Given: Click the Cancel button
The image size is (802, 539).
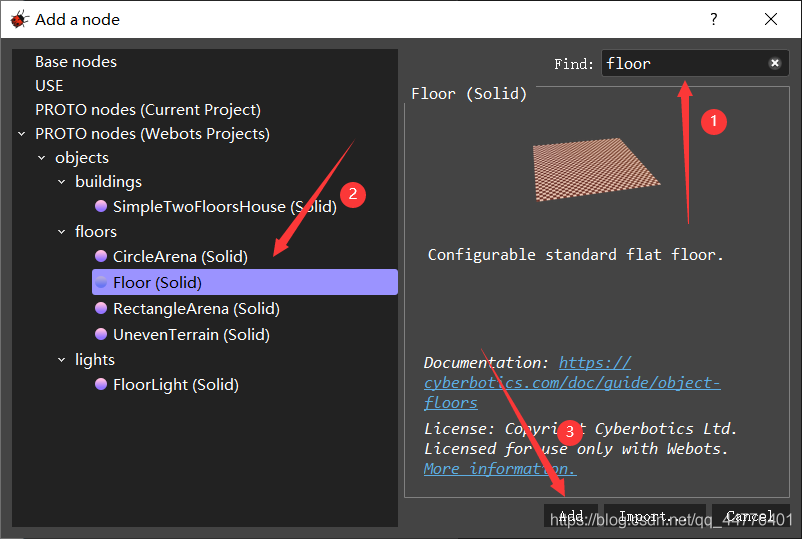Looking at the screenshot, I should click(x=750, y=515).
